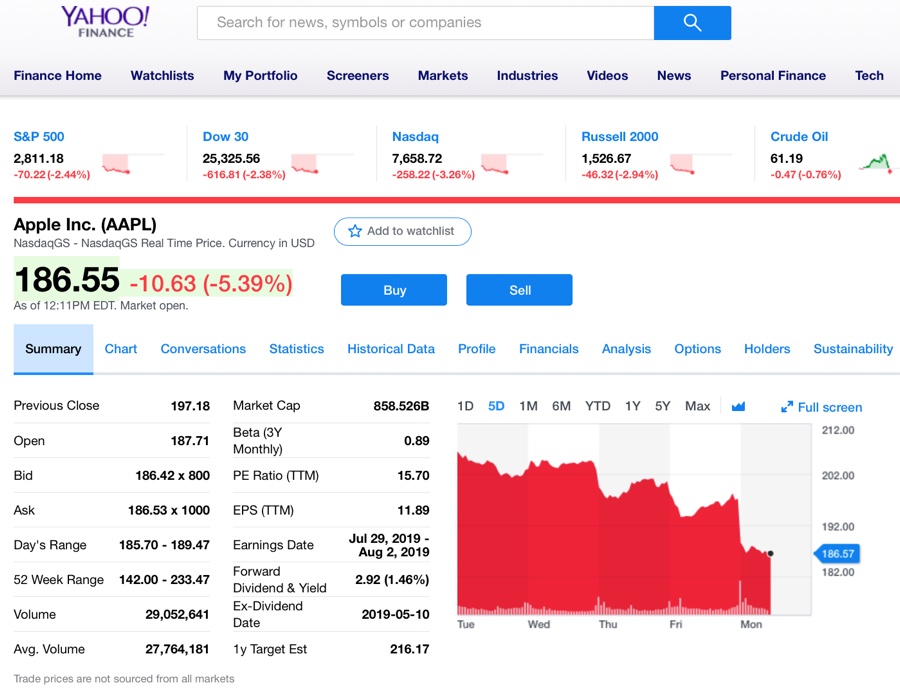Set chart range to YTD
This screenshot has width=900, height=689.
click(x=598, y=407)
